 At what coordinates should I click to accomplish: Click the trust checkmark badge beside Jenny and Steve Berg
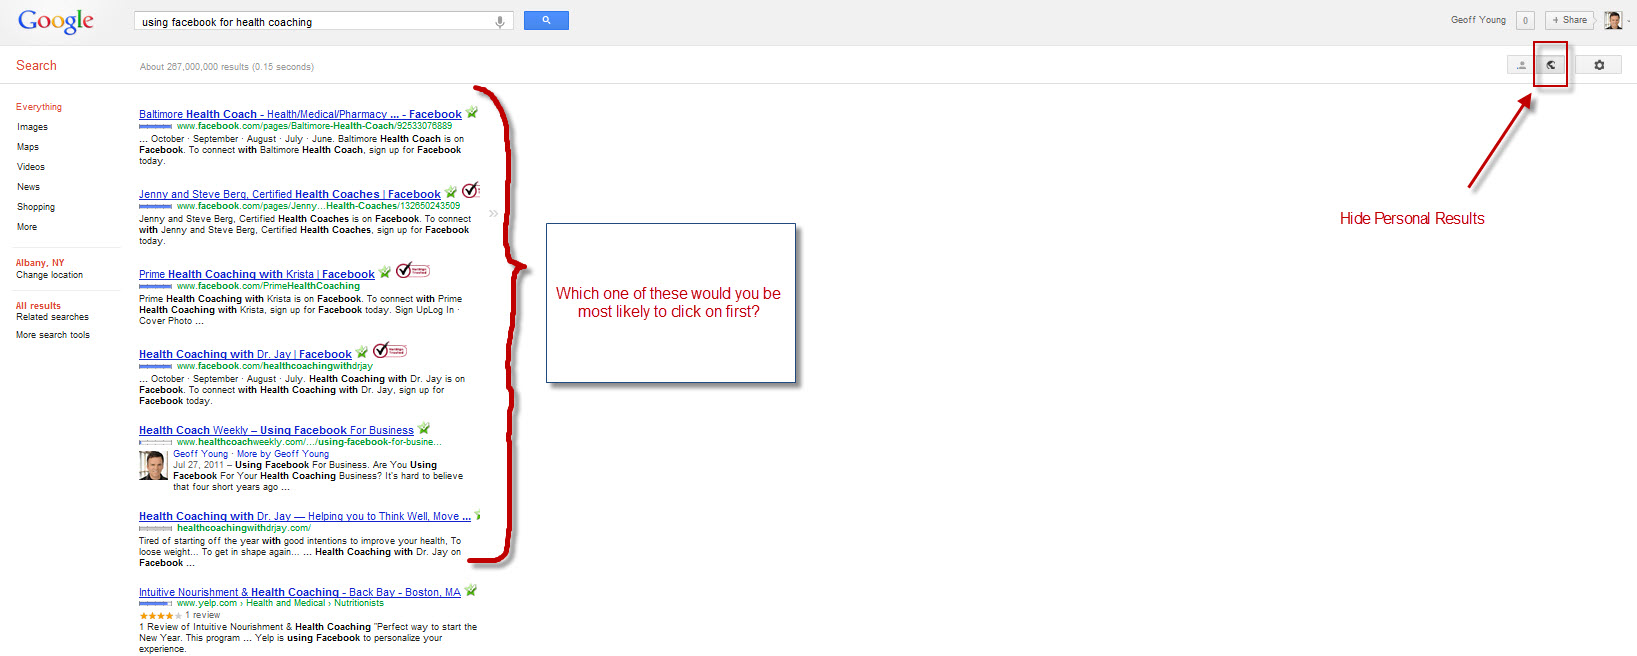click(x=470, y=190)
